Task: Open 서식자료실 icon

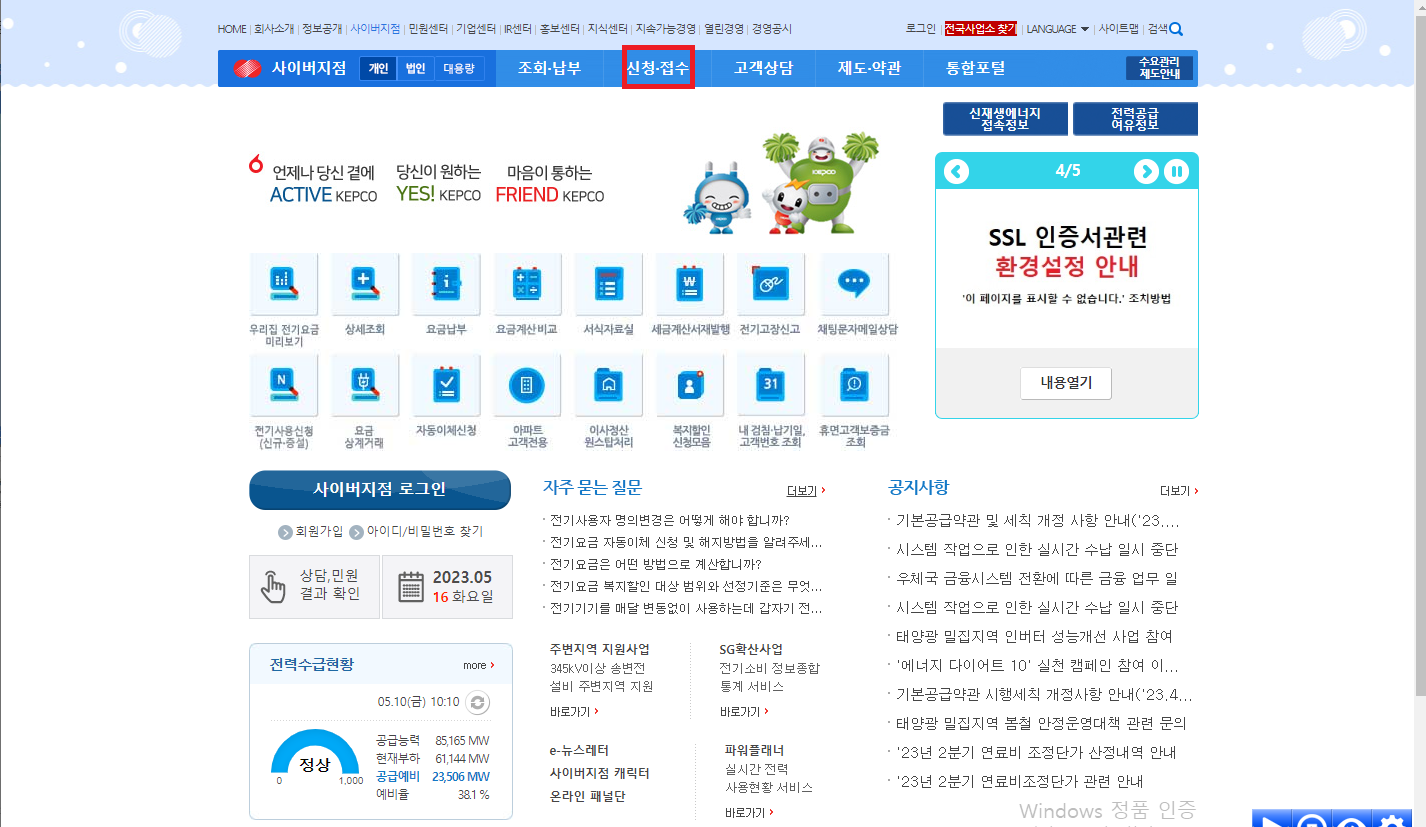Action: coord(608,285)
